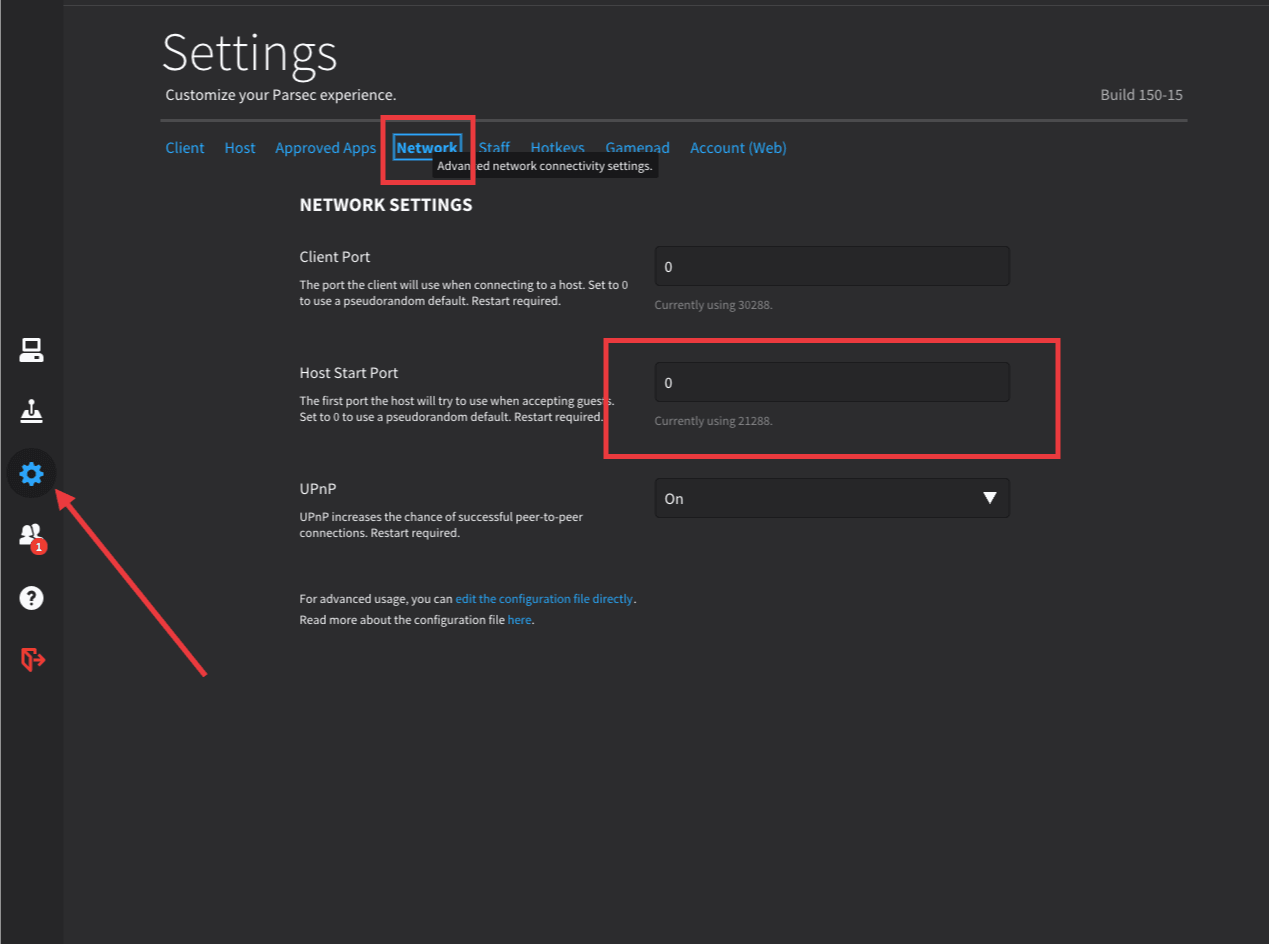This screenshot has height=944, width=1269.
Task: Click the Client Port input field
Action: point(832,267)
